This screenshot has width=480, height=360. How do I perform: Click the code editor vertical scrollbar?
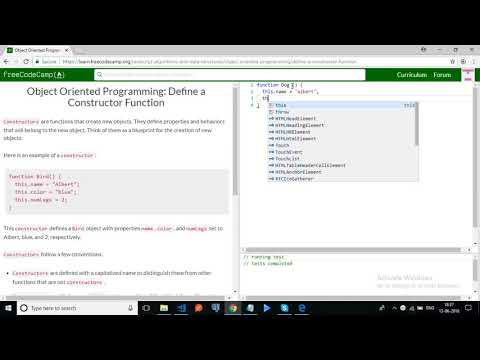[476, 157]
